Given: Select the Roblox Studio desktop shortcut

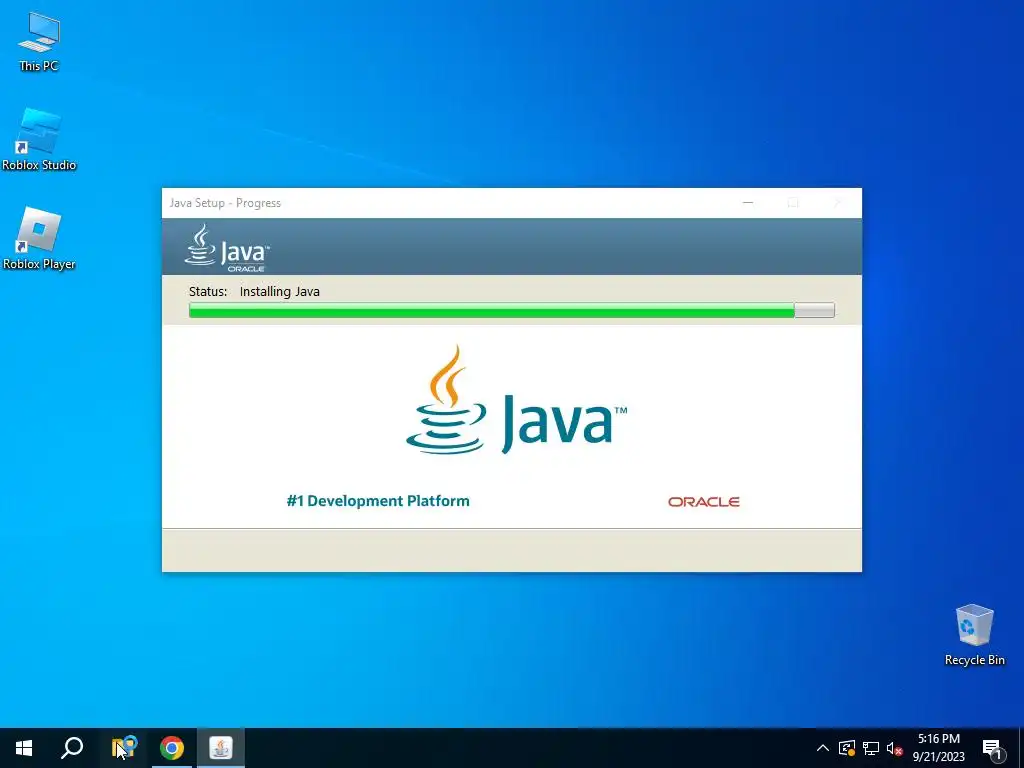Looking at the screenshot, I should 39,140.
